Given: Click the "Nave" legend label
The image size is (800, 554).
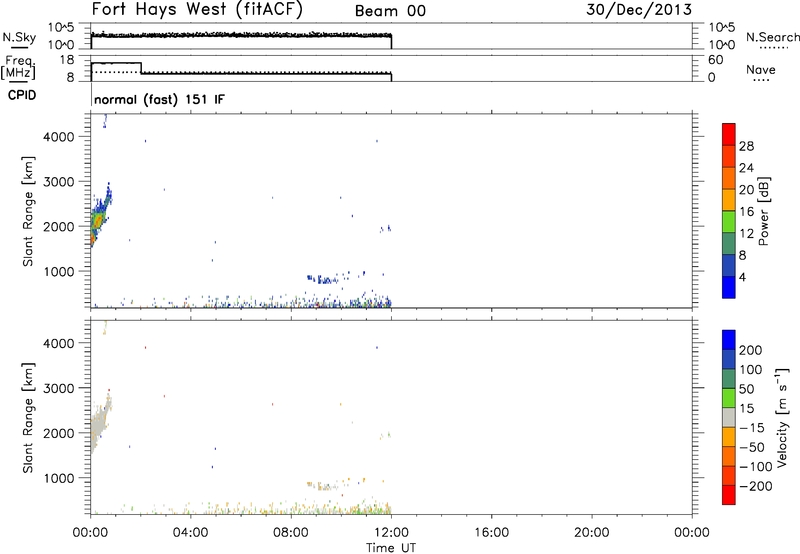Looking at the screenshot, I should click(761, 69).
